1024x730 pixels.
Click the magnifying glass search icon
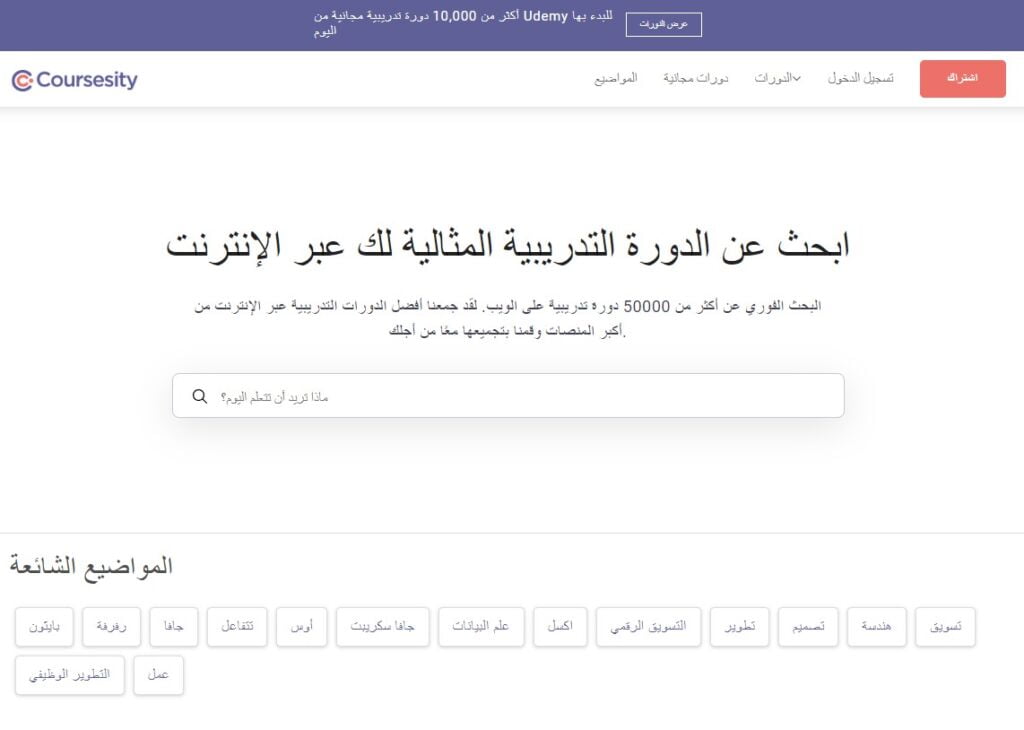200,396
